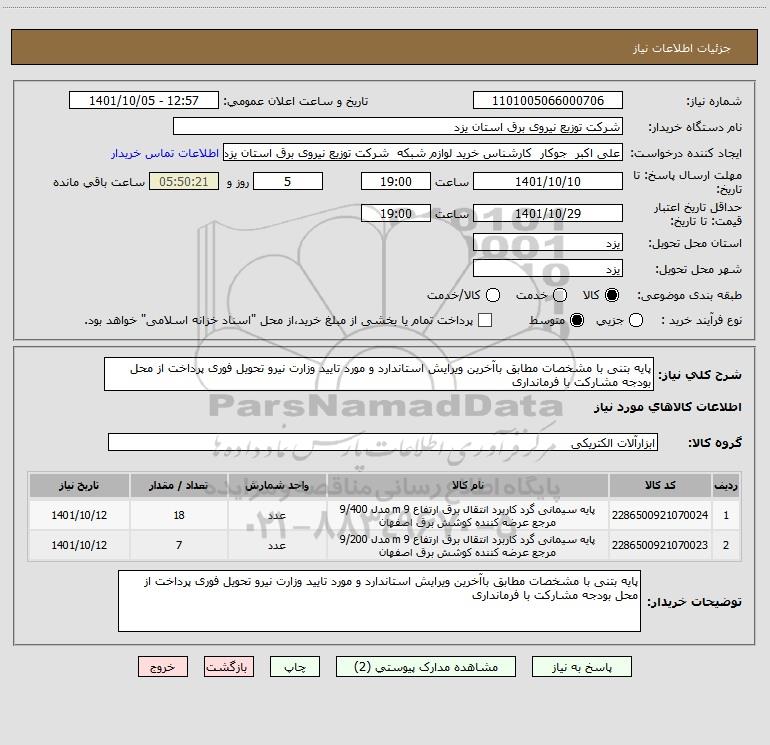Click the نام کالا column header
The image size is (770, 745).
(467, 485)
